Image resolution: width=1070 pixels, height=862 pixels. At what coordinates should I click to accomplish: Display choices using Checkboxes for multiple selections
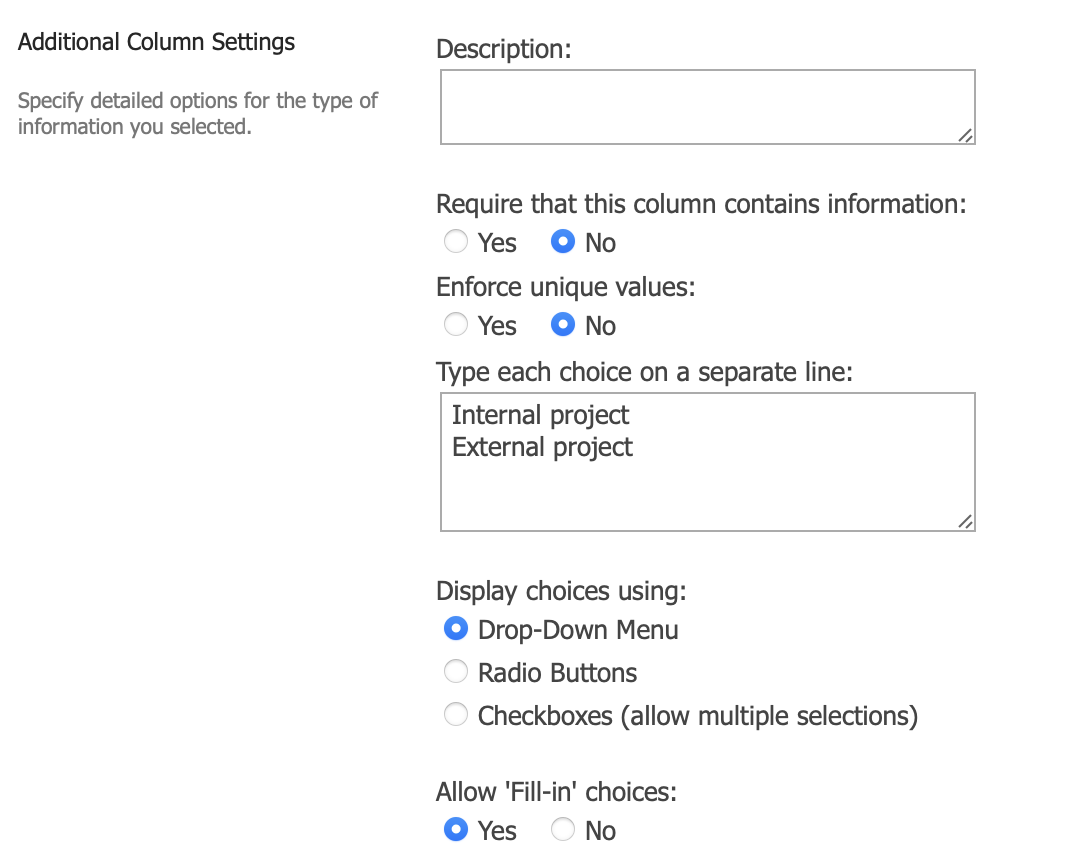click(456, 714)
